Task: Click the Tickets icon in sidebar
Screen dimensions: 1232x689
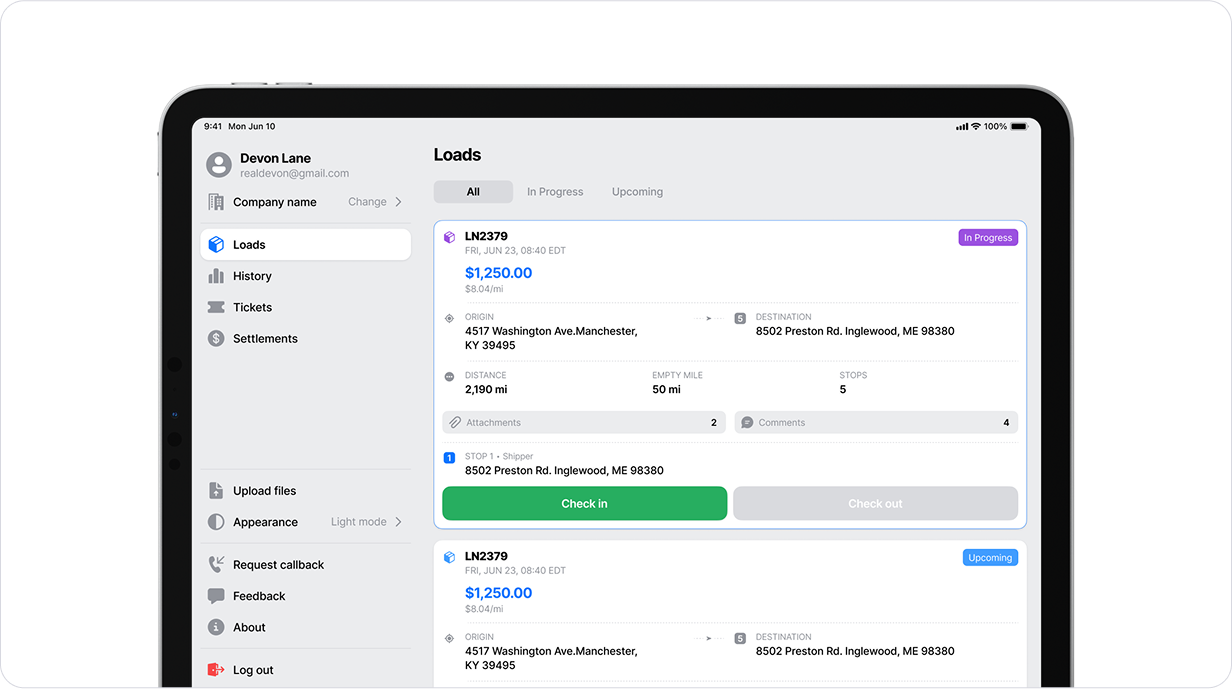Action: click(216, 307)
